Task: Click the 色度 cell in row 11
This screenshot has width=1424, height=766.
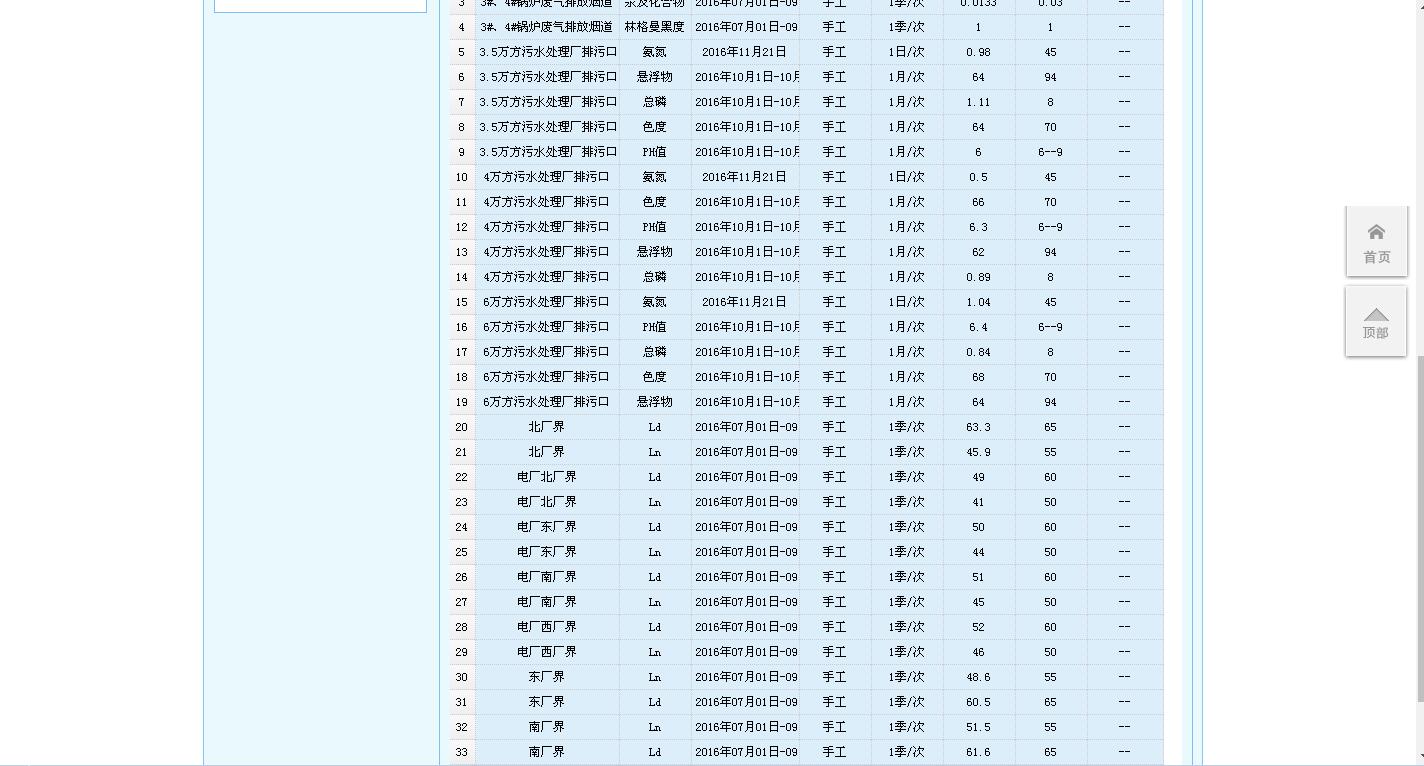Action: click(x=654, y=202)
